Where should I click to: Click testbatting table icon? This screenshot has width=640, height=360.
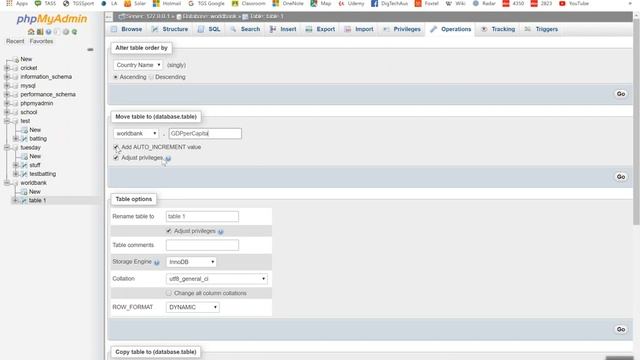[24, 174]
